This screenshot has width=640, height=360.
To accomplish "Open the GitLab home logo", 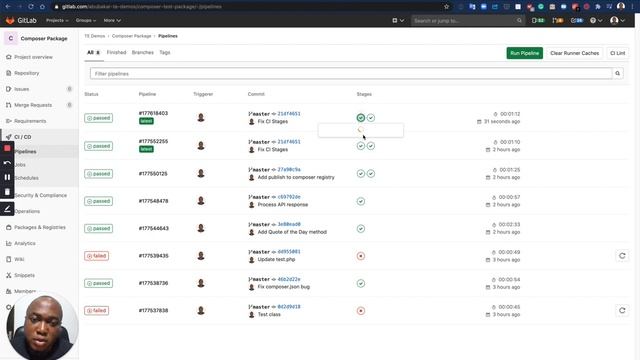I will coord(21,20).
